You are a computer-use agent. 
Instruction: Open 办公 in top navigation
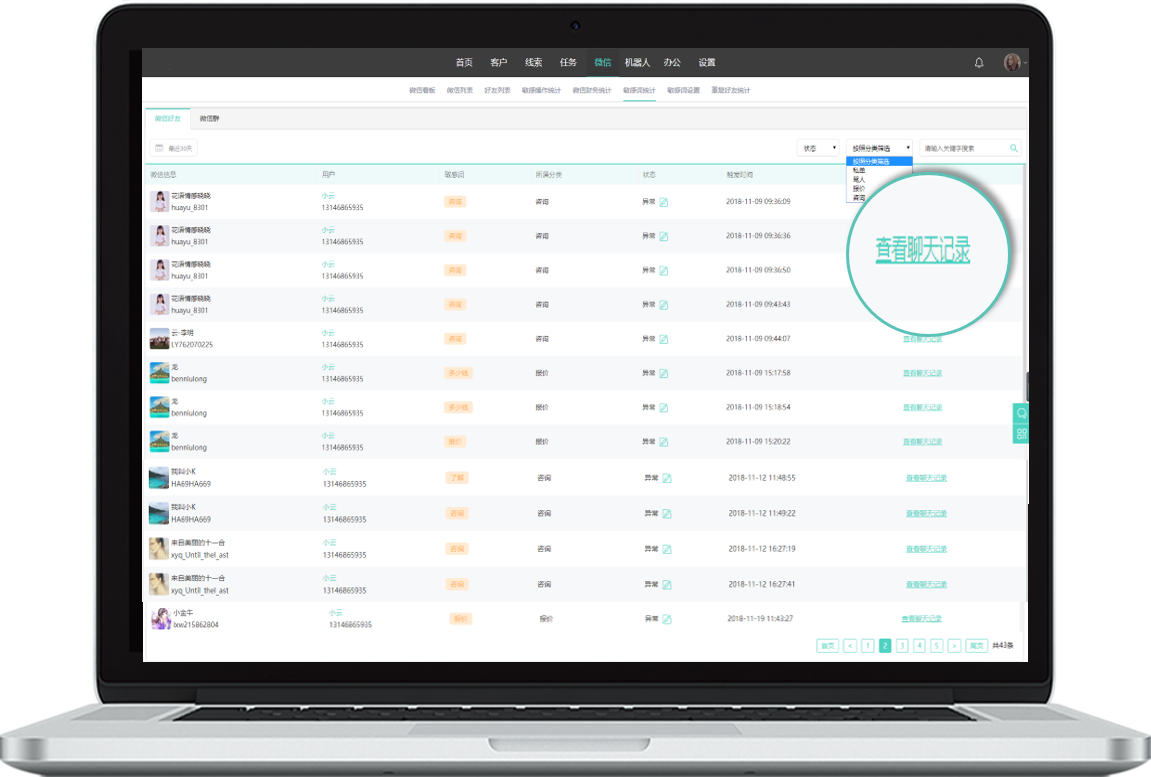click(x=672, y=62)
